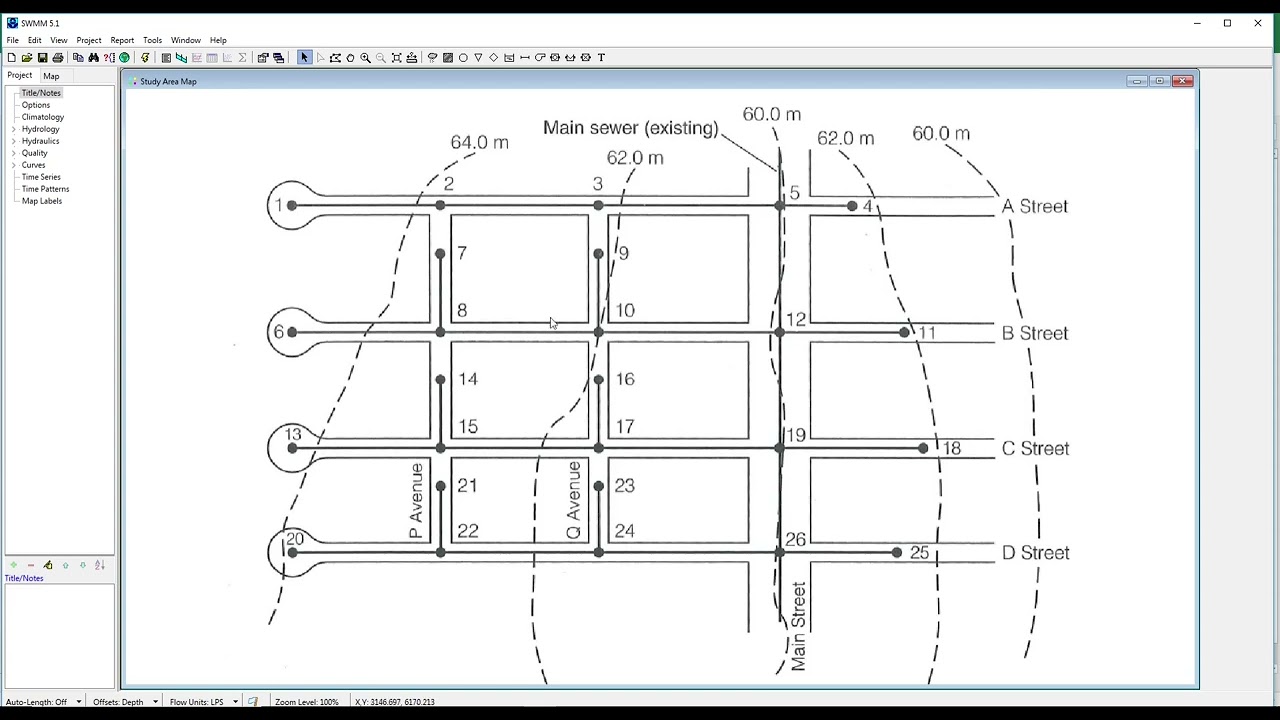Switch to the Project tab

click(x=20, y=75)
